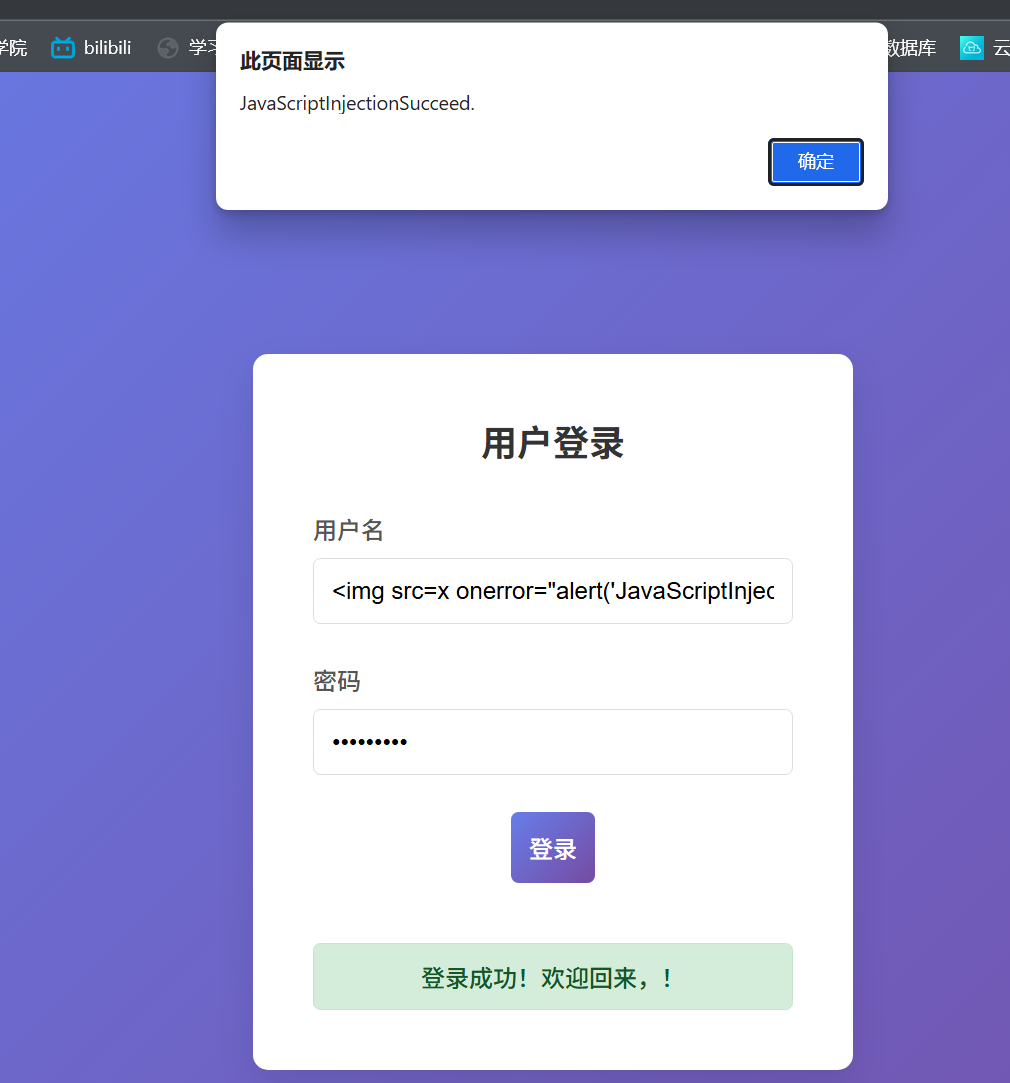Click the 用户名 field label
The image size is (1010, 1083).
[348, 530]
